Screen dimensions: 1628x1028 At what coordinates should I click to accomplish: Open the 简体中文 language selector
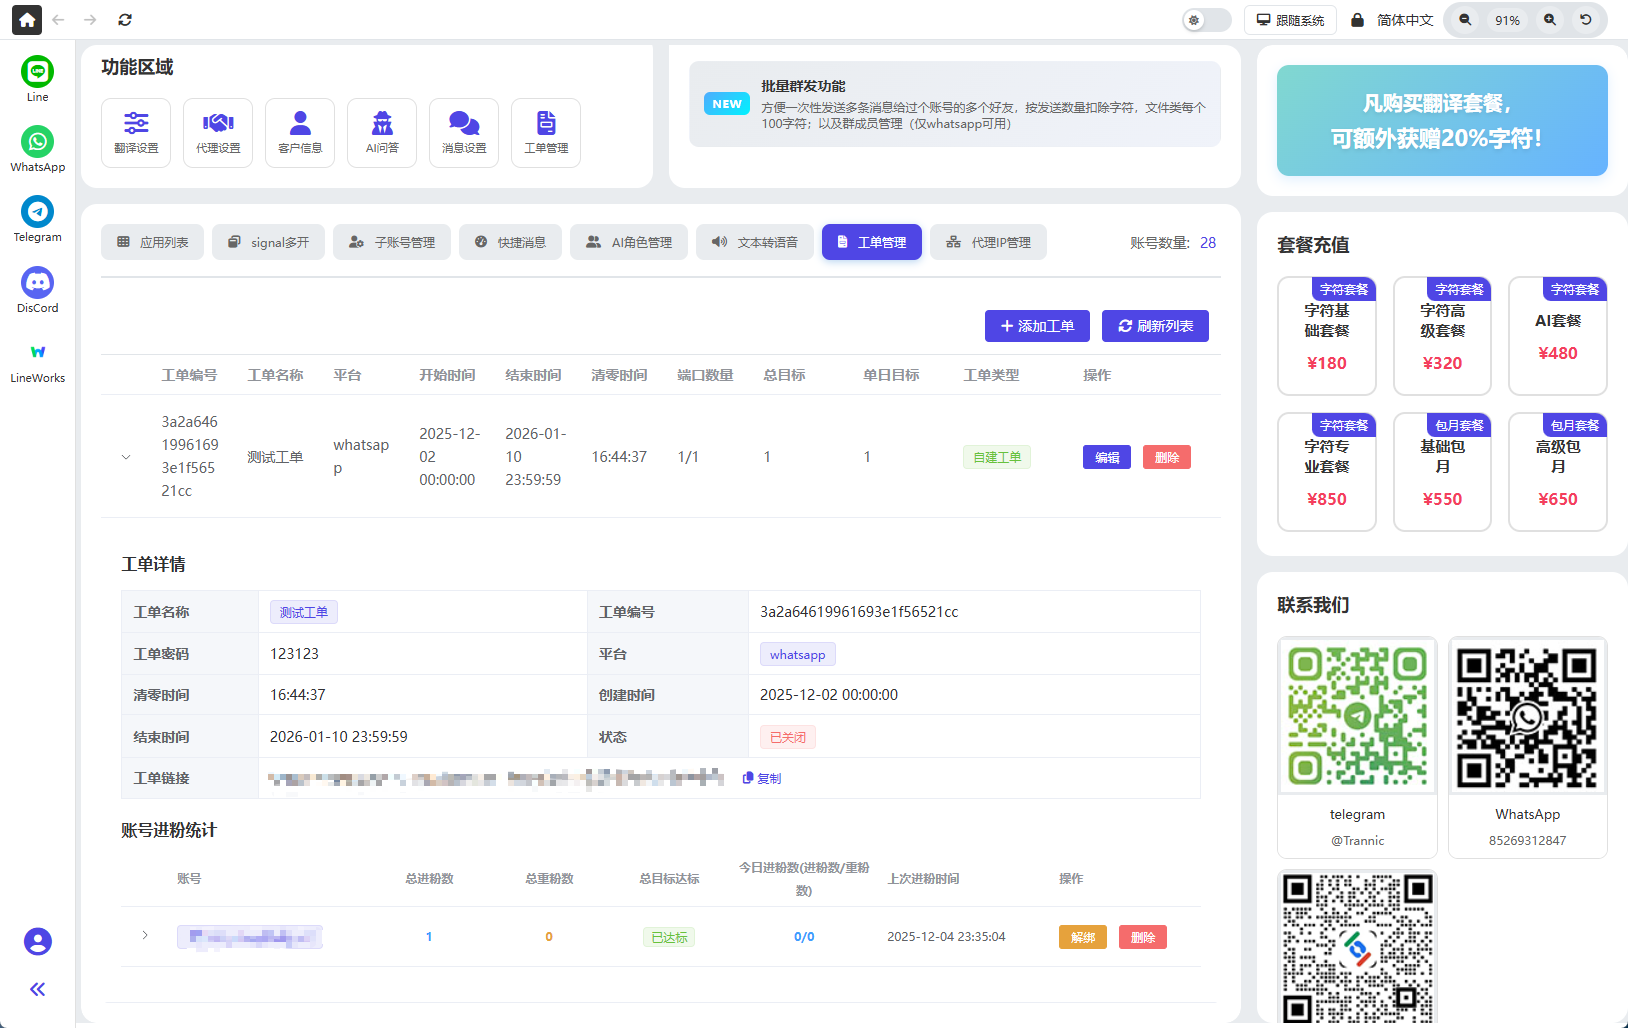point(1392,20)
